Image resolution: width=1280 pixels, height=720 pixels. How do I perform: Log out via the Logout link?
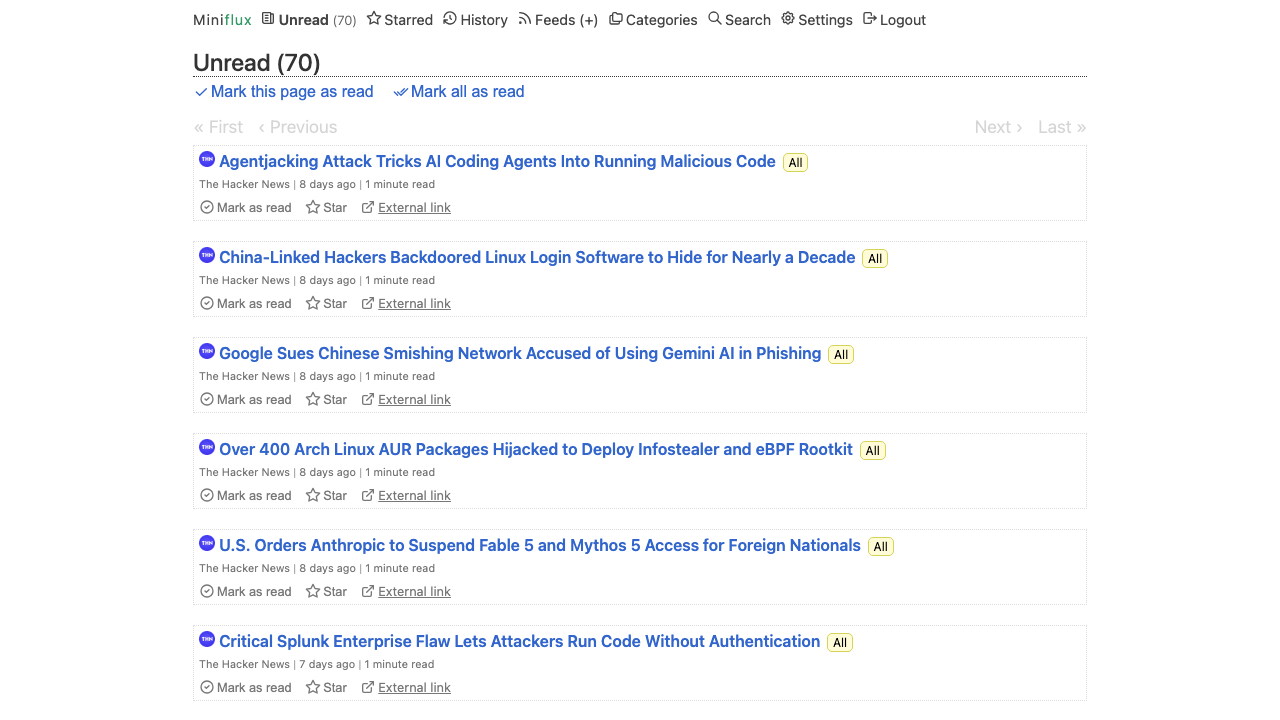pyautogui.click(x=894, y=20)
